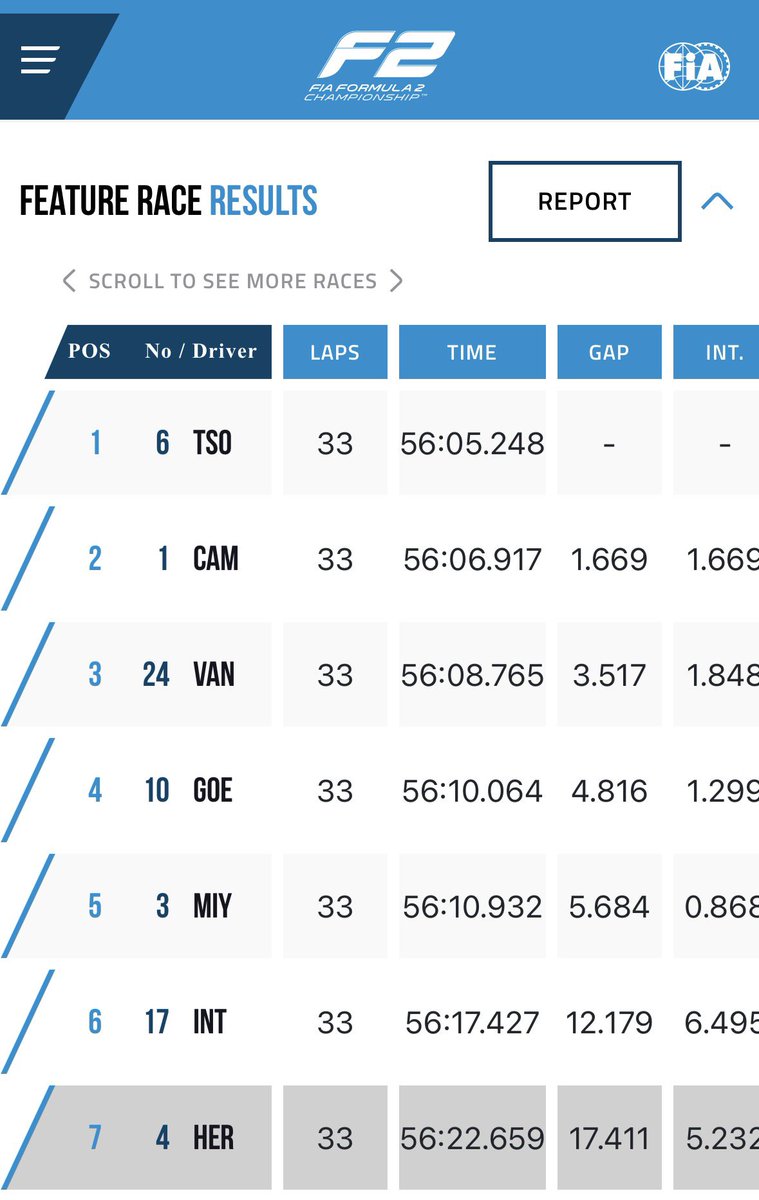Select laps value 33 in TSO row
759x1200 pixels.
(335, 443)
